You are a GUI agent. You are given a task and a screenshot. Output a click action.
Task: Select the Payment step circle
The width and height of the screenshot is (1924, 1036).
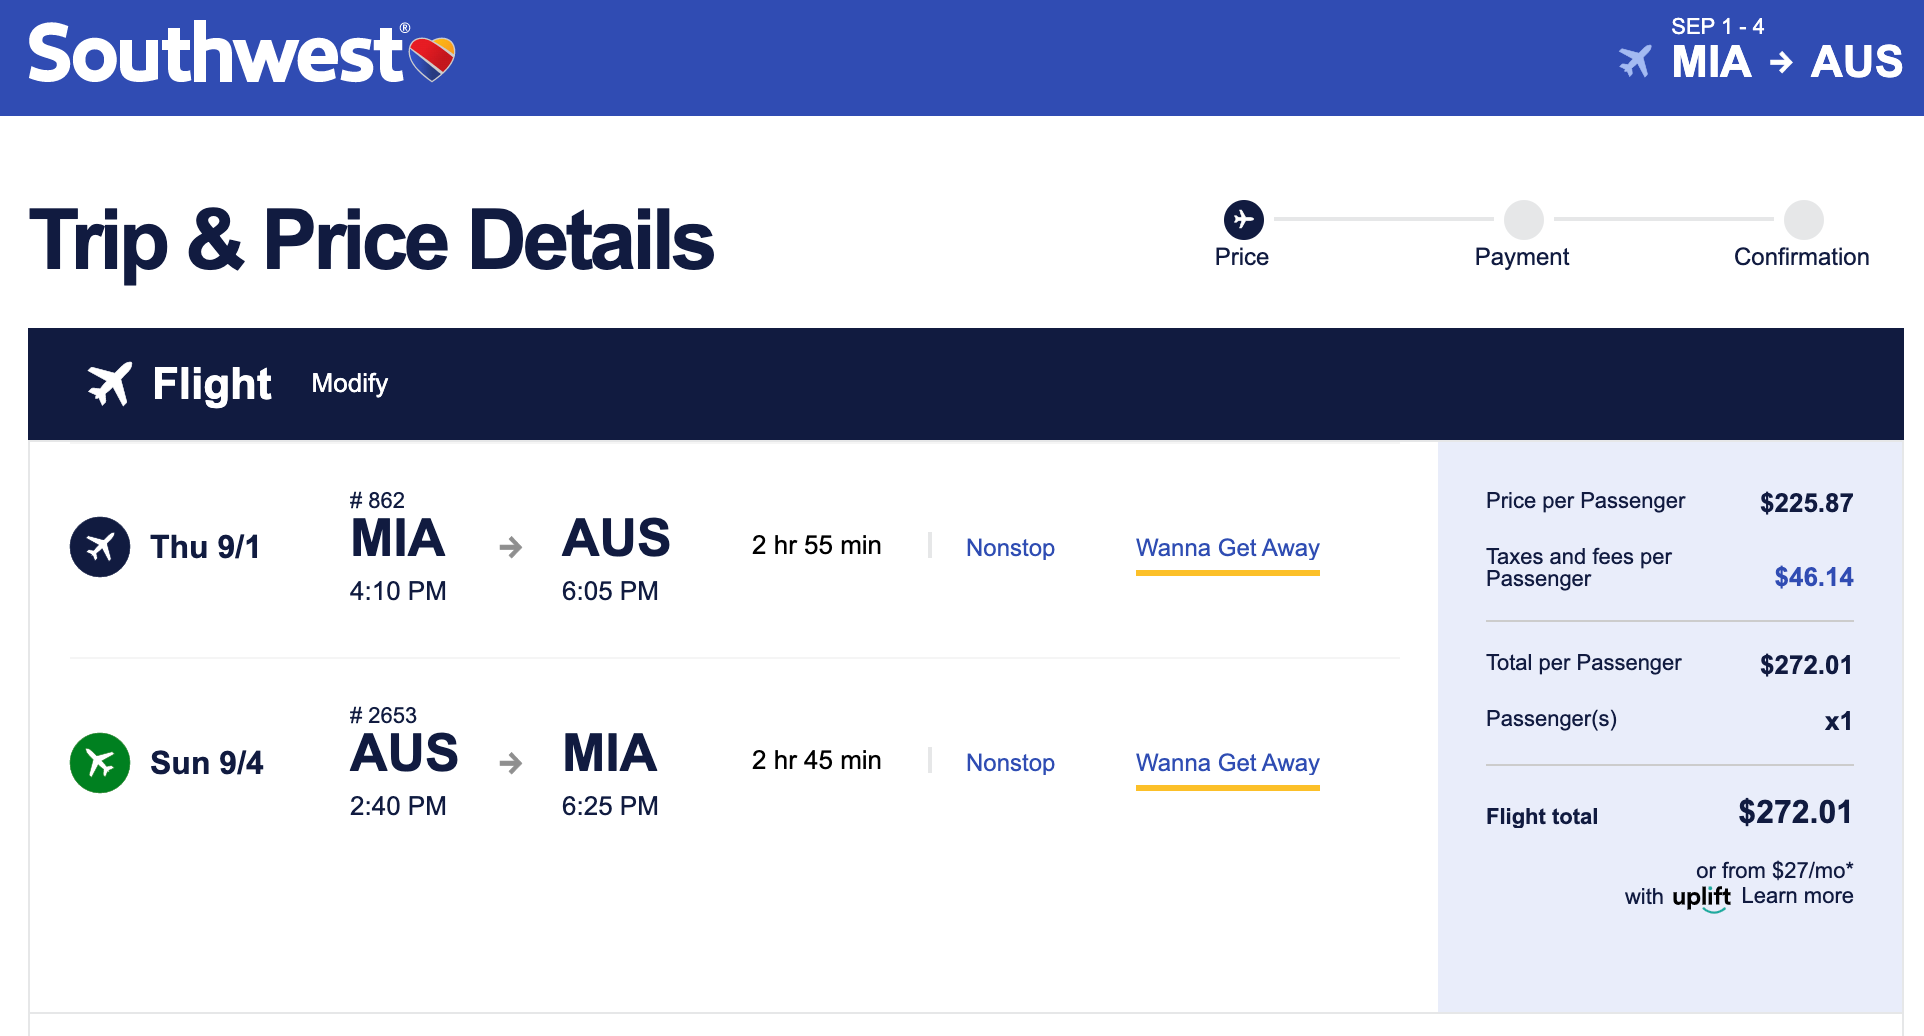click(x=1523, y=220)
